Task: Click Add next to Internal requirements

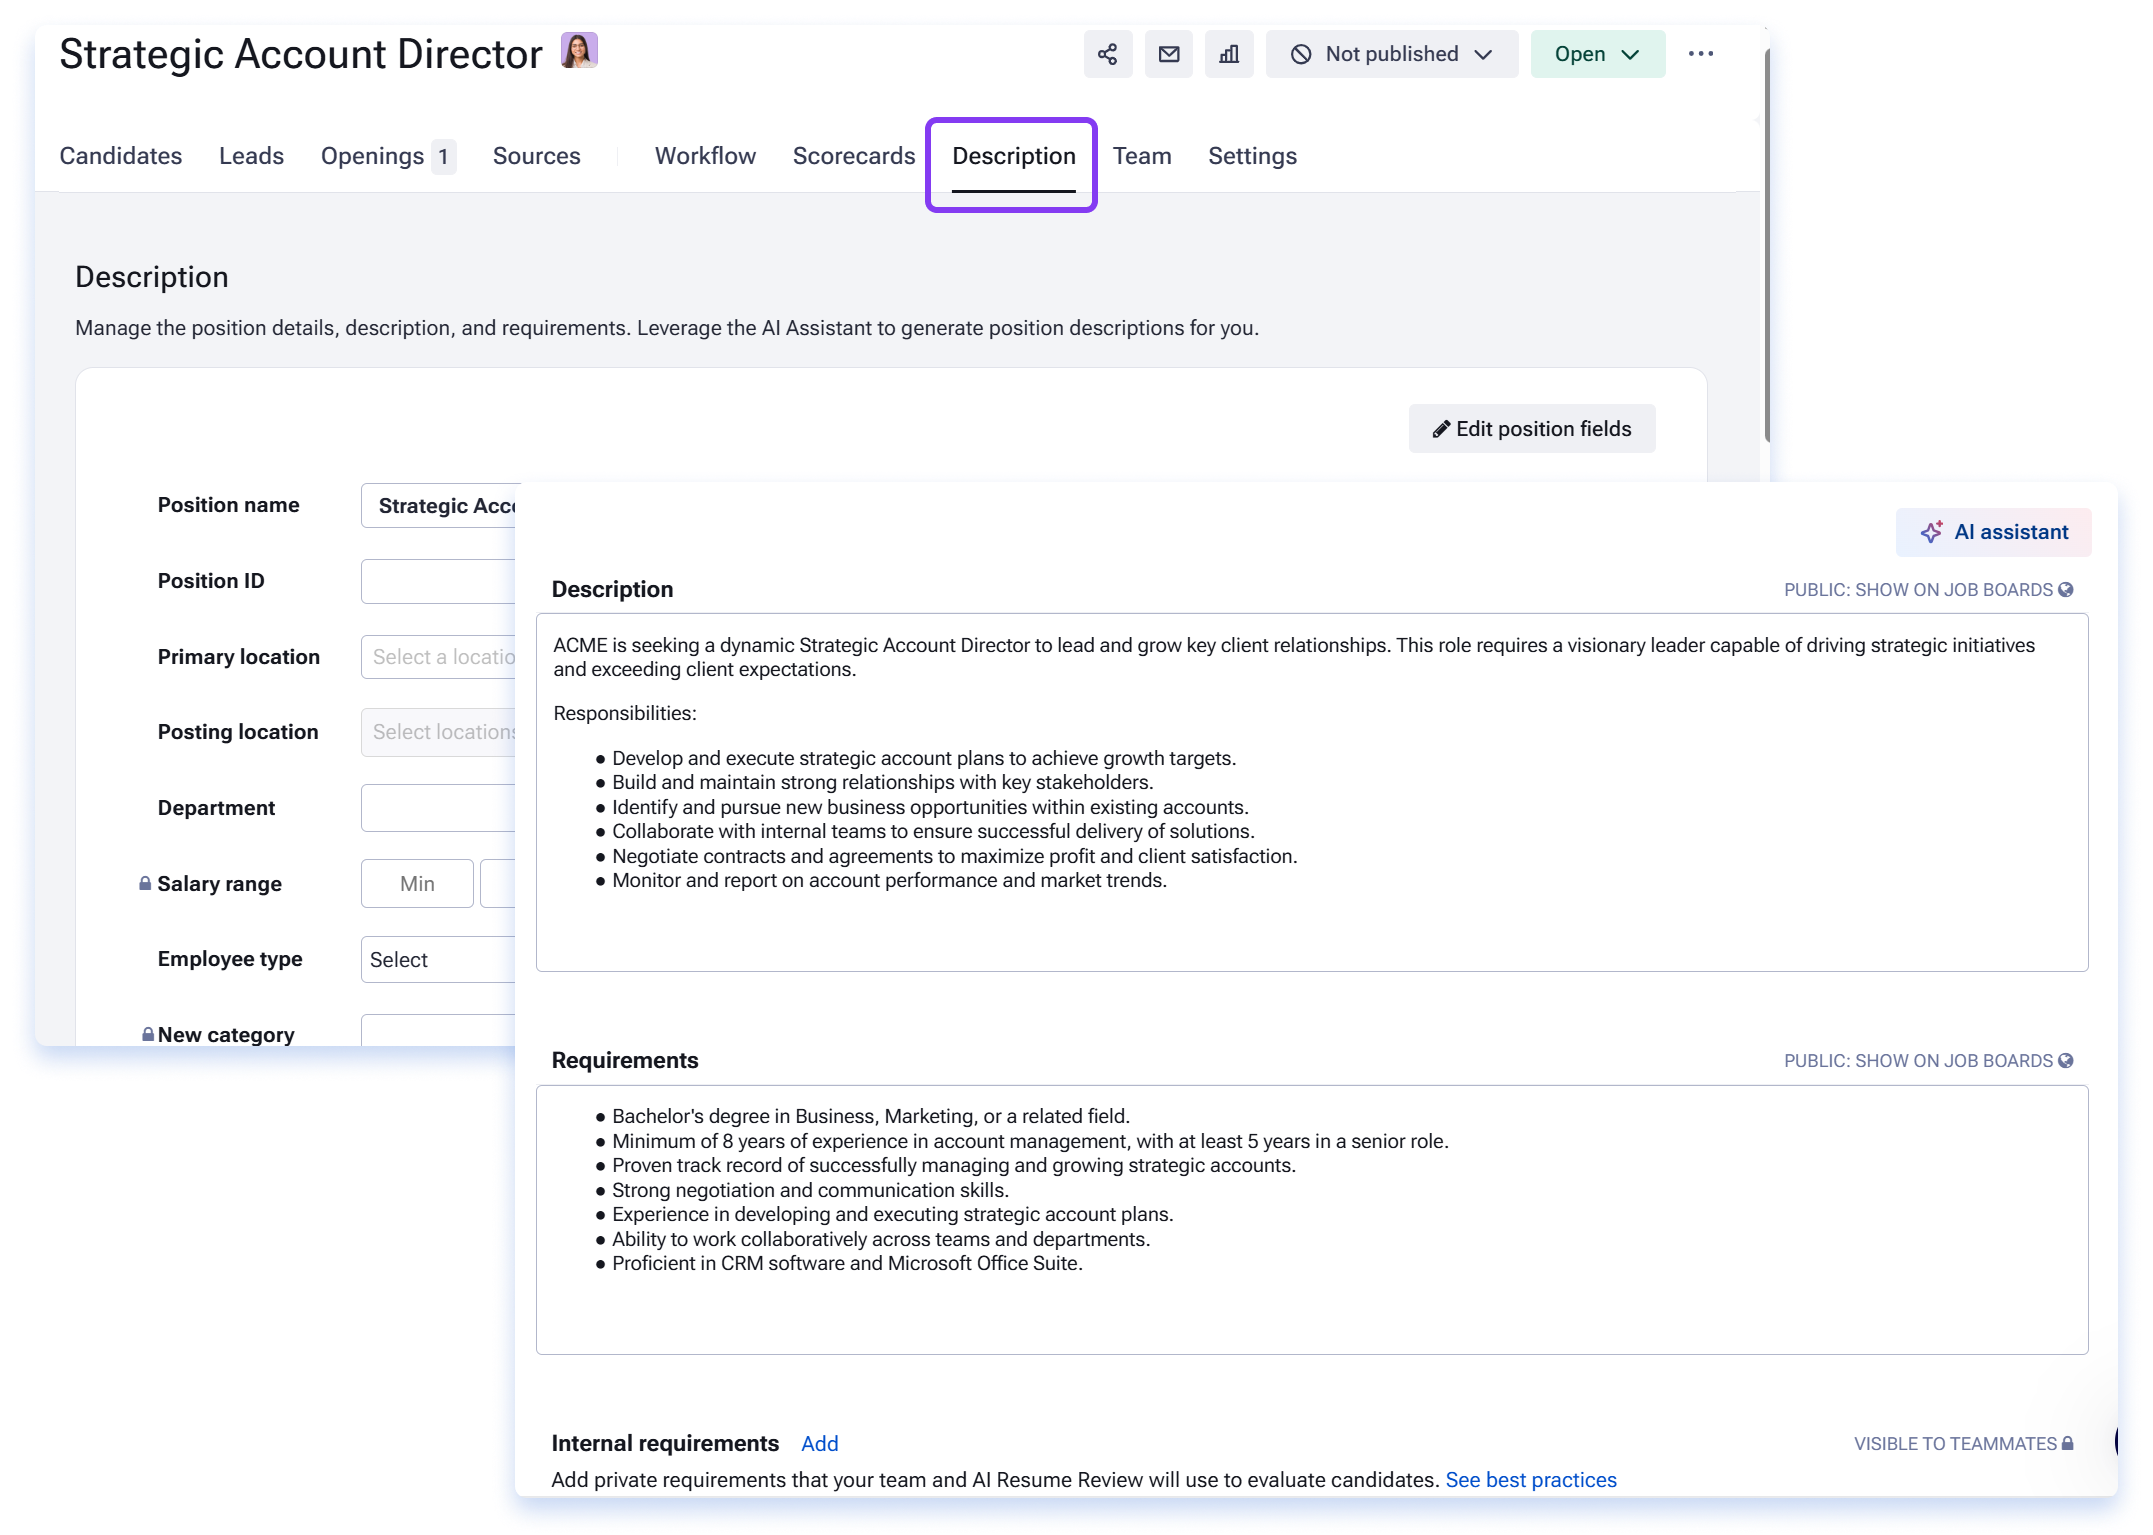Action: click(x=819, y=1443)
